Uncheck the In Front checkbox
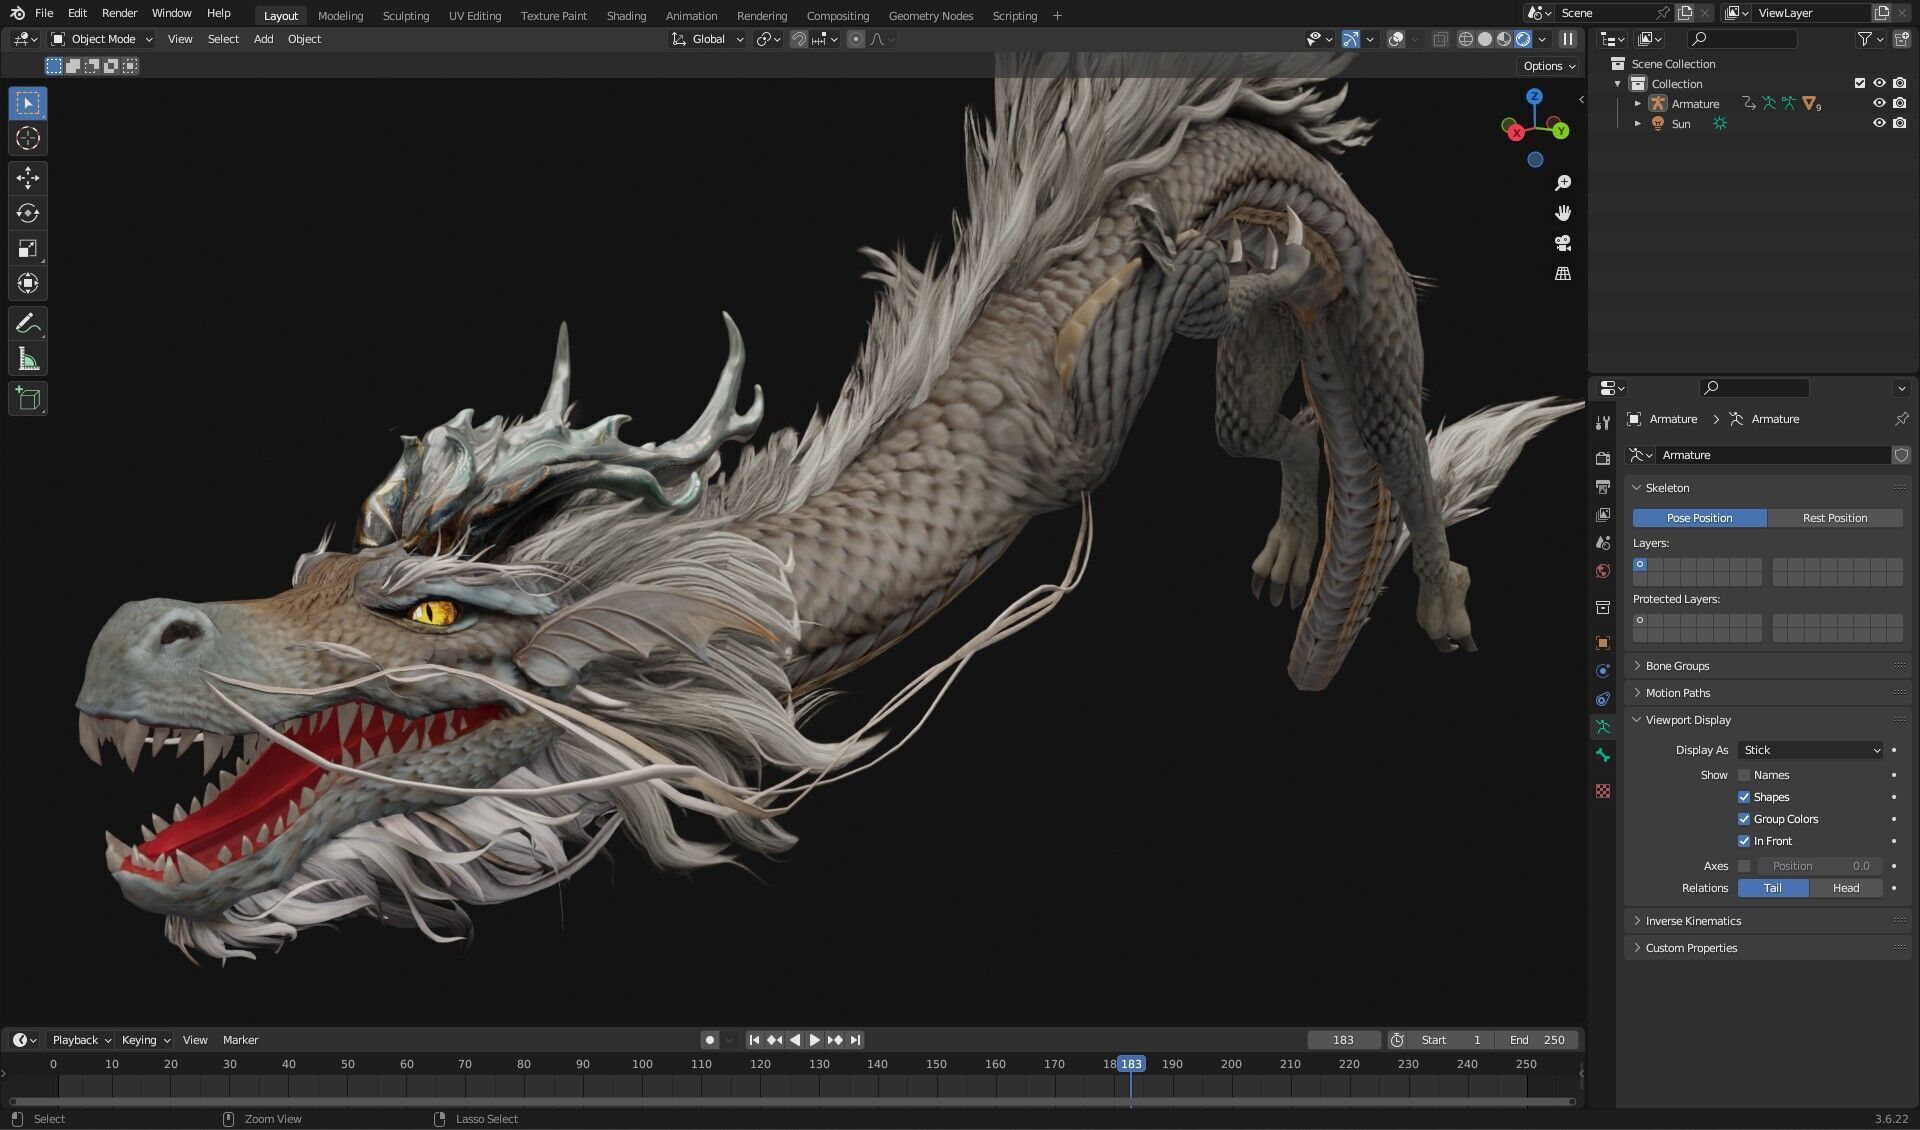 tap(1744, 841)
